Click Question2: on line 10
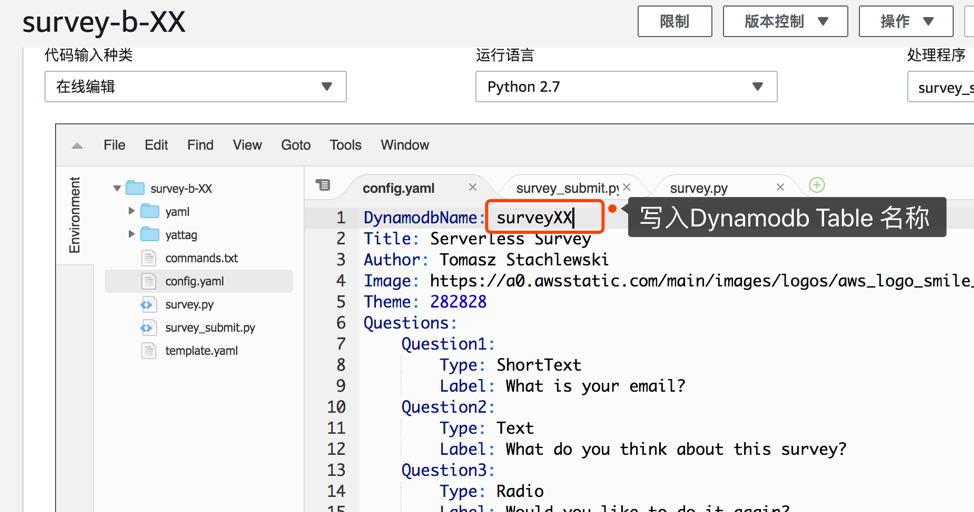Viewport: 974px width, 512px height. (x=448, y=408)
